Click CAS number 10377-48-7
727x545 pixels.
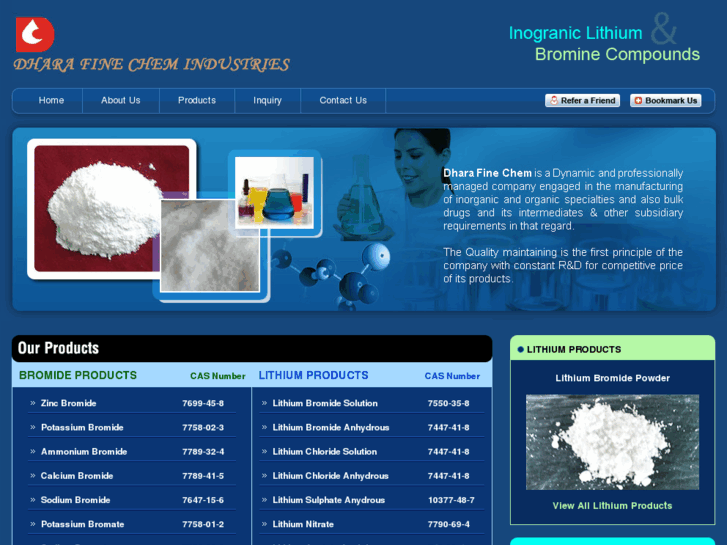[451, 500]
